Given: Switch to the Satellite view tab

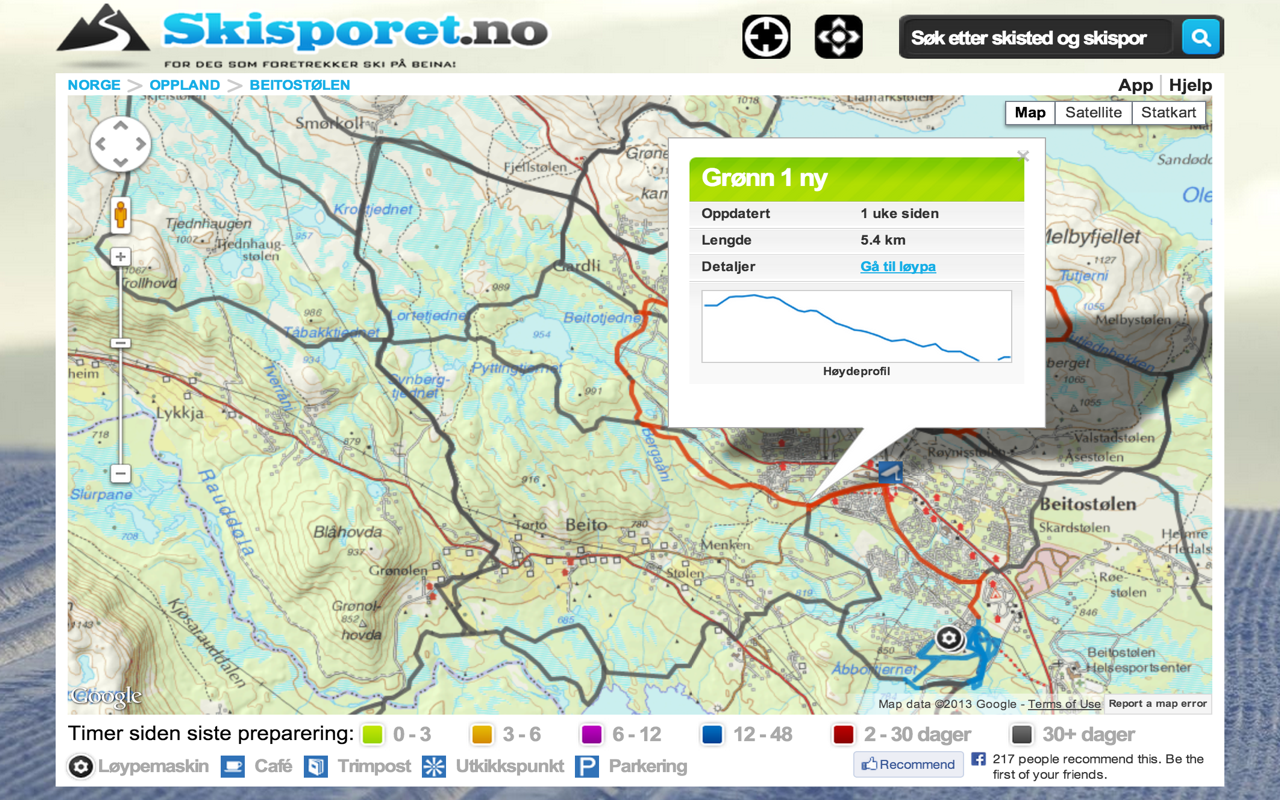Looking at the screenshot, I should click(x=1093, y=113).
